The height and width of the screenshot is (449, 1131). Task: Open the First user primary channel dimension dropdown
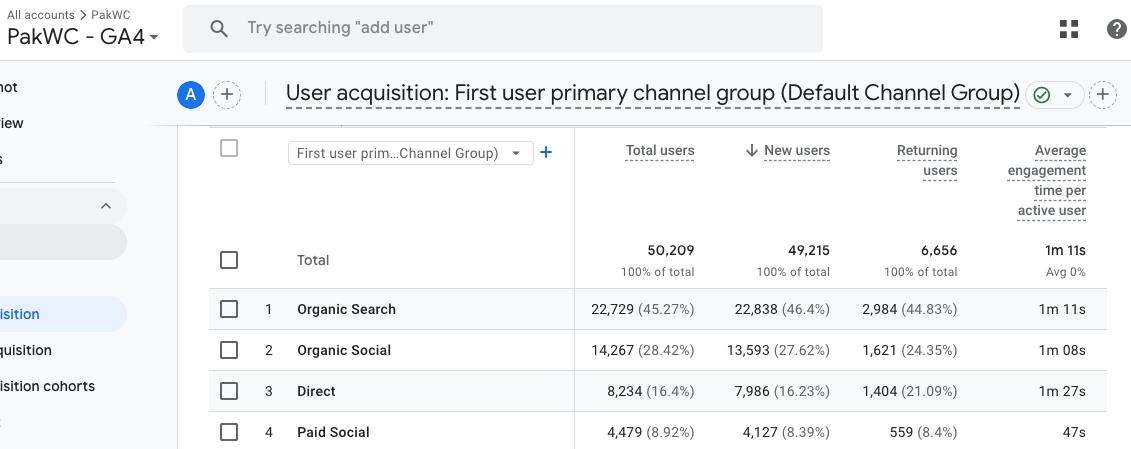point(410,153)
